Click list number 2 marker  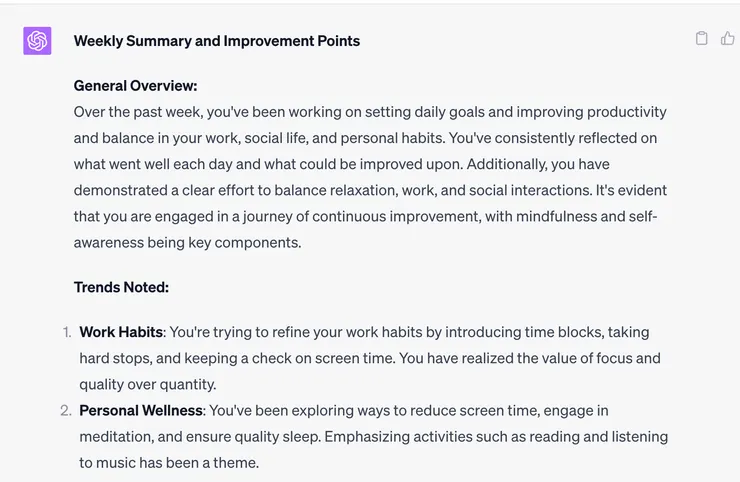click(x=66, y=410)
